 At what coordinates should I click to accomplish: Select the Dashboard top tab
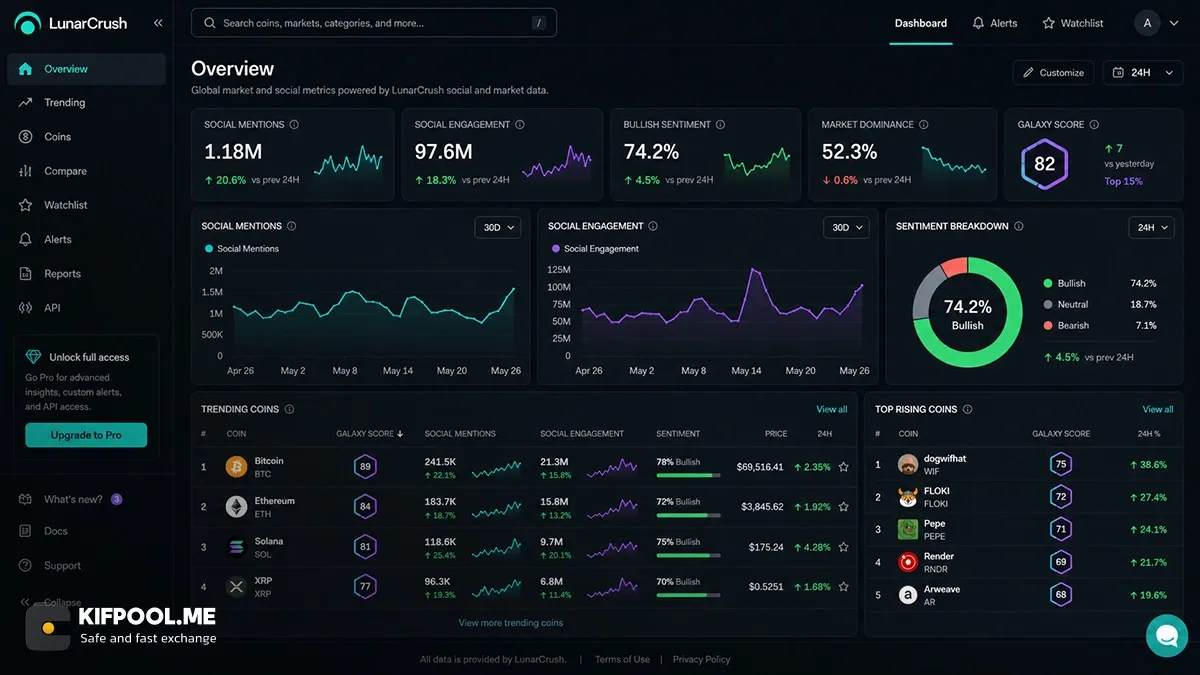click(921, 23)
